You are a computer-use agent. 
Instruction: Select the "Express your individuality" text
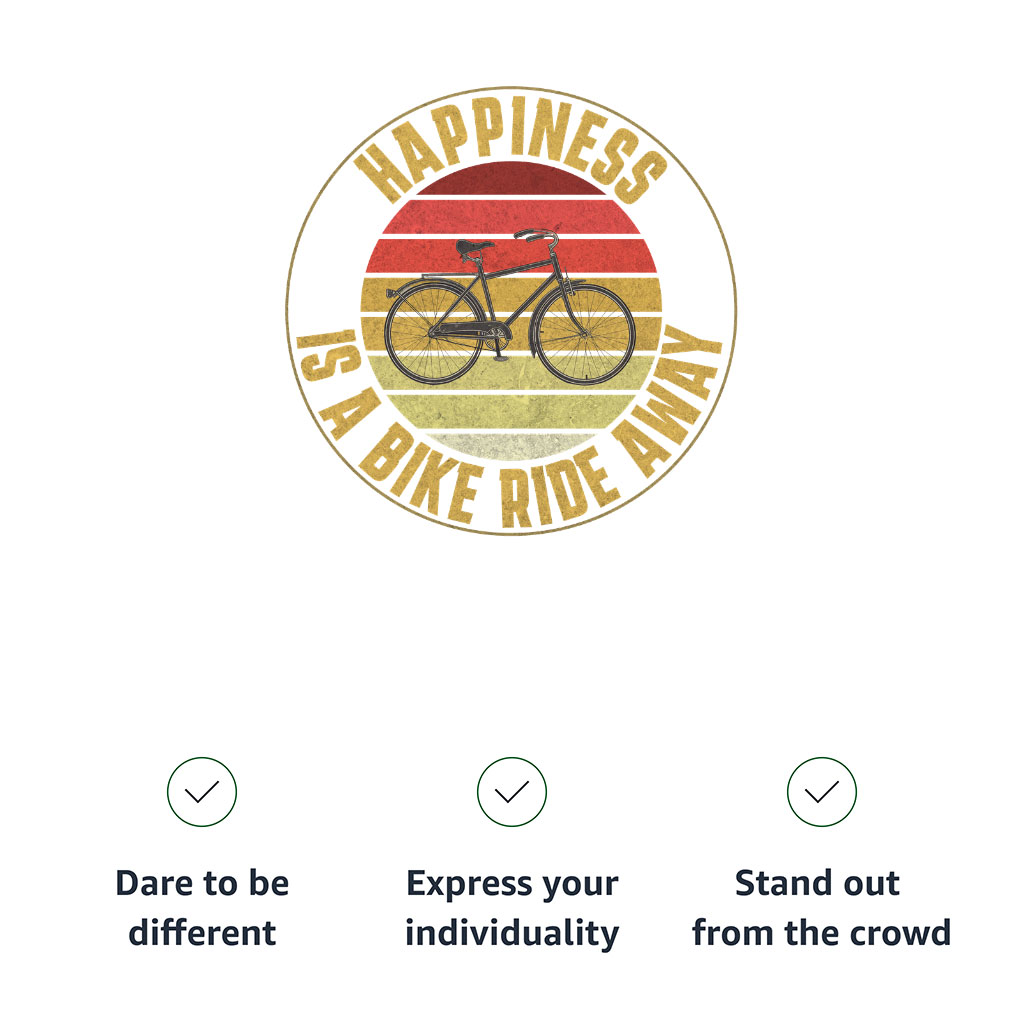[x=512, y=908]
